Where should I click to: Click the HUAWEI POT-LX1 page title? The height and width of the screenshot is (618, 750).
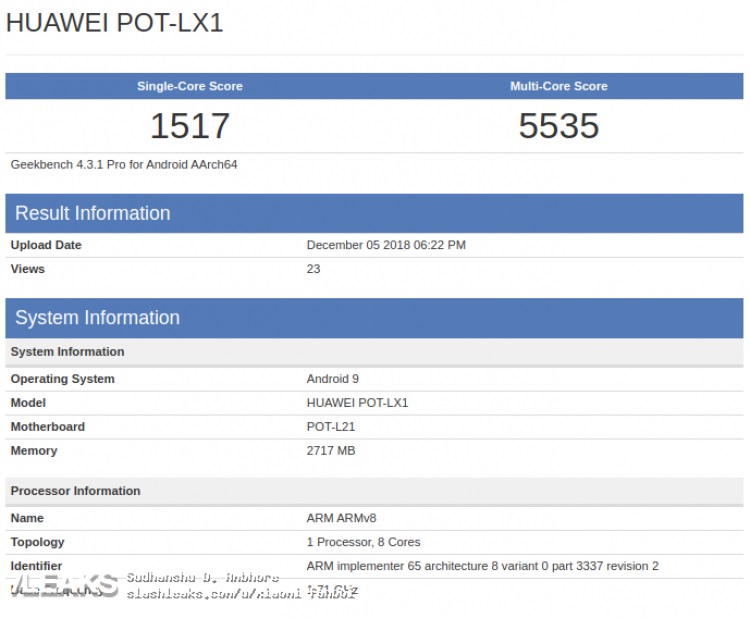(114, 23)
